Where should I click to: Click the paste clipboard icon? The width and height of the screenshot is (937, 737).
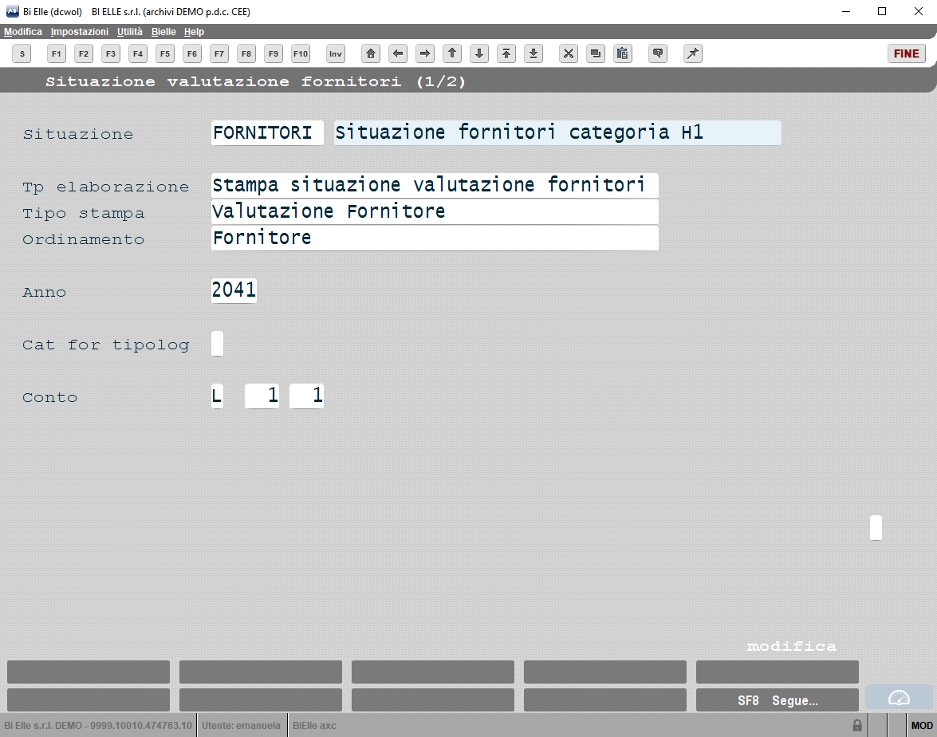tap(623, 54)
